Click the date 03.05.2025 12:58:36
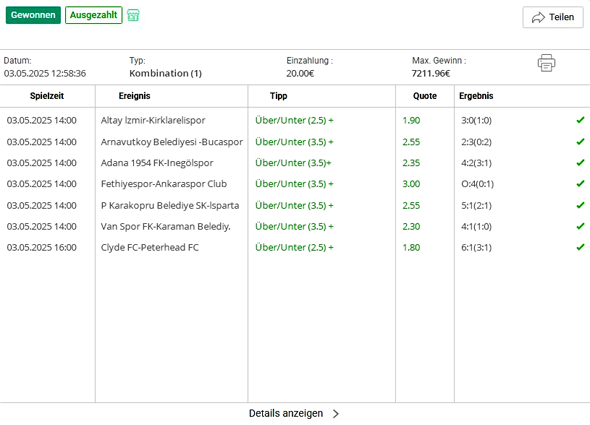590x425 pixels. tap(45, 73)
